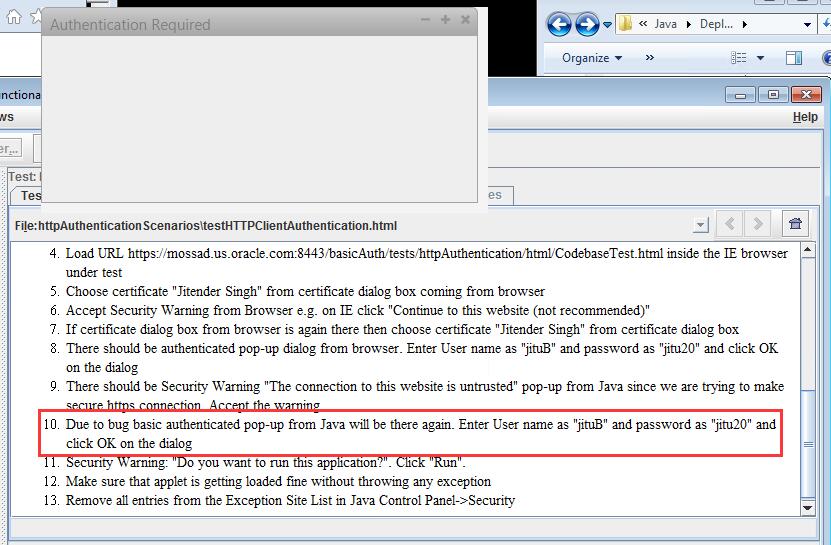This screenshot has width=831, height=545.
Task: Open the Explorer address bar history dropdown
Action: pos(809,24)
